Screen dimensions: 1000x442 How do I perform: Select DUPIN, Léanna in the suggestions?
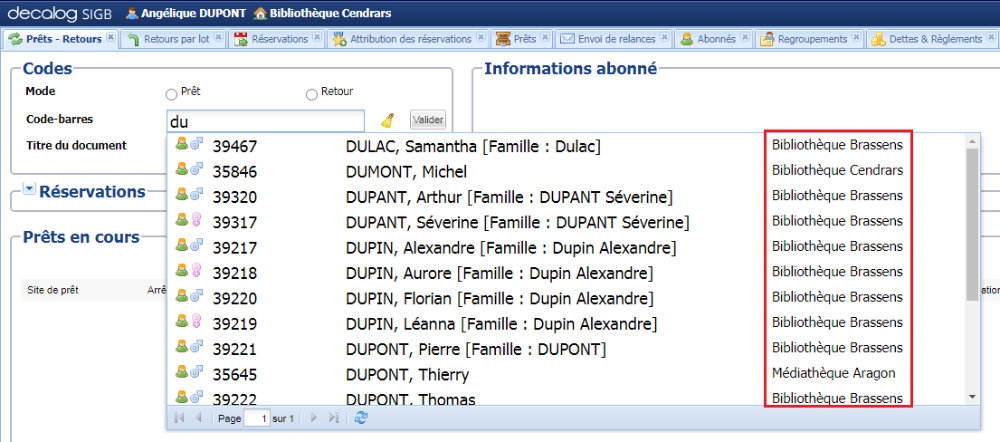(x=501, y=324)
